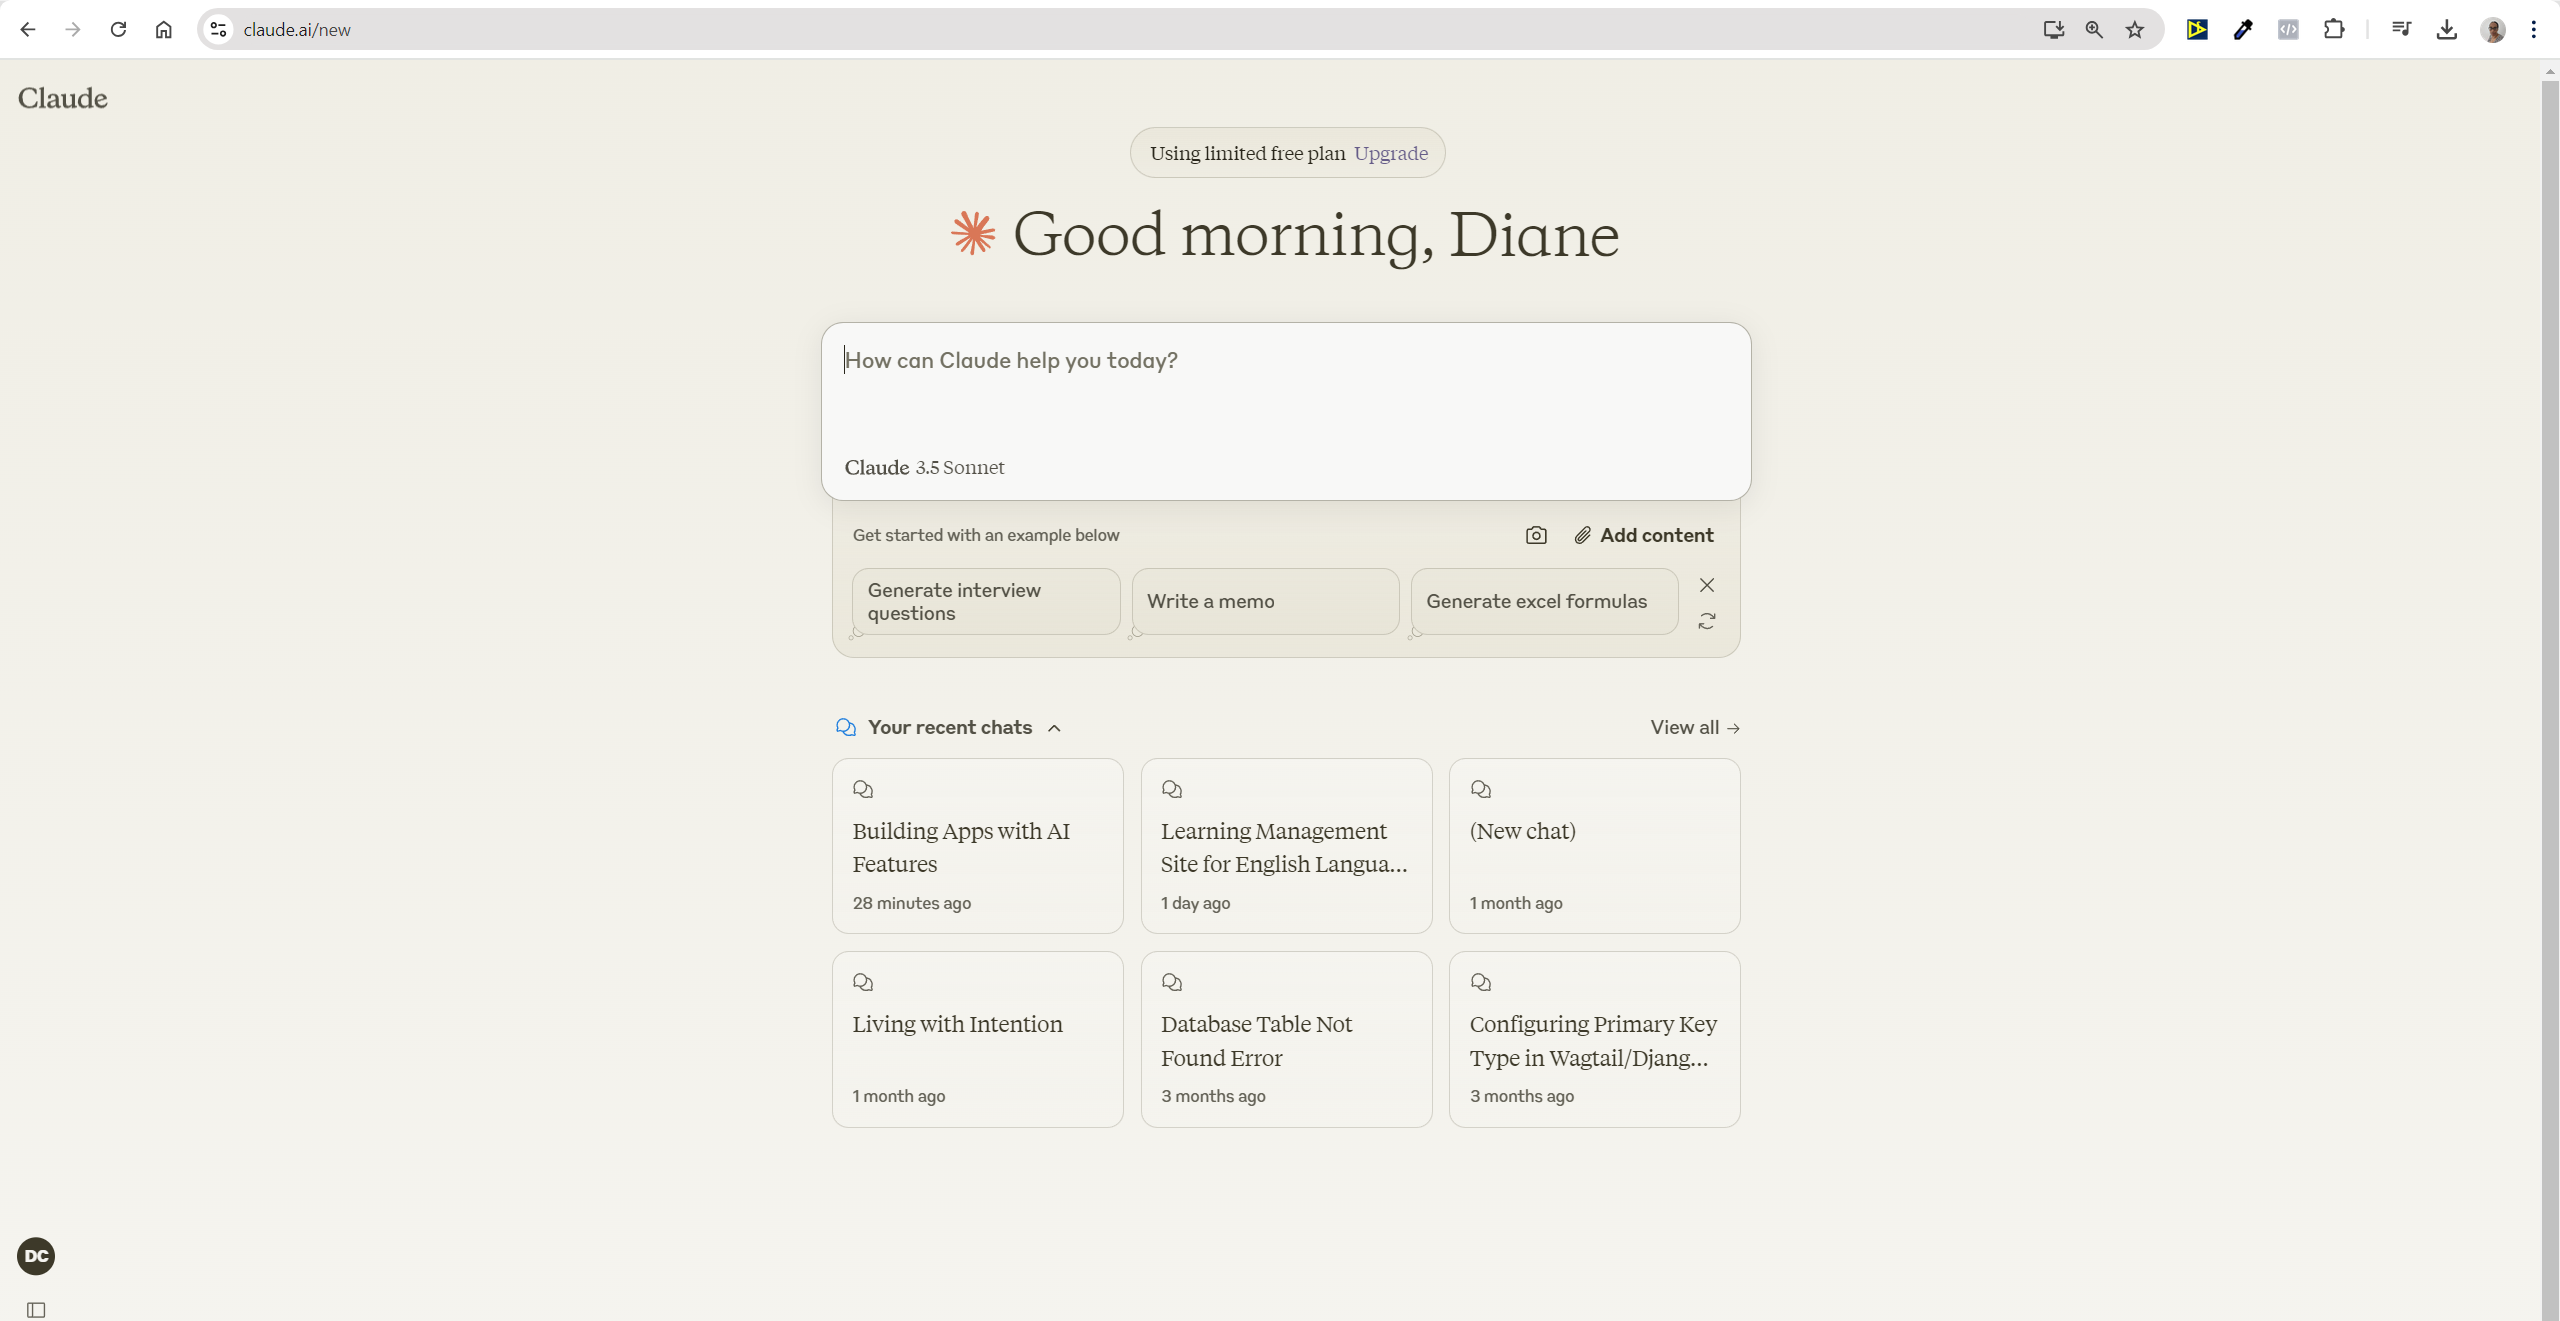The image size is (2560, 1321).
Task: Click the browser bookmark star icon
Action: coord(2135,29)
